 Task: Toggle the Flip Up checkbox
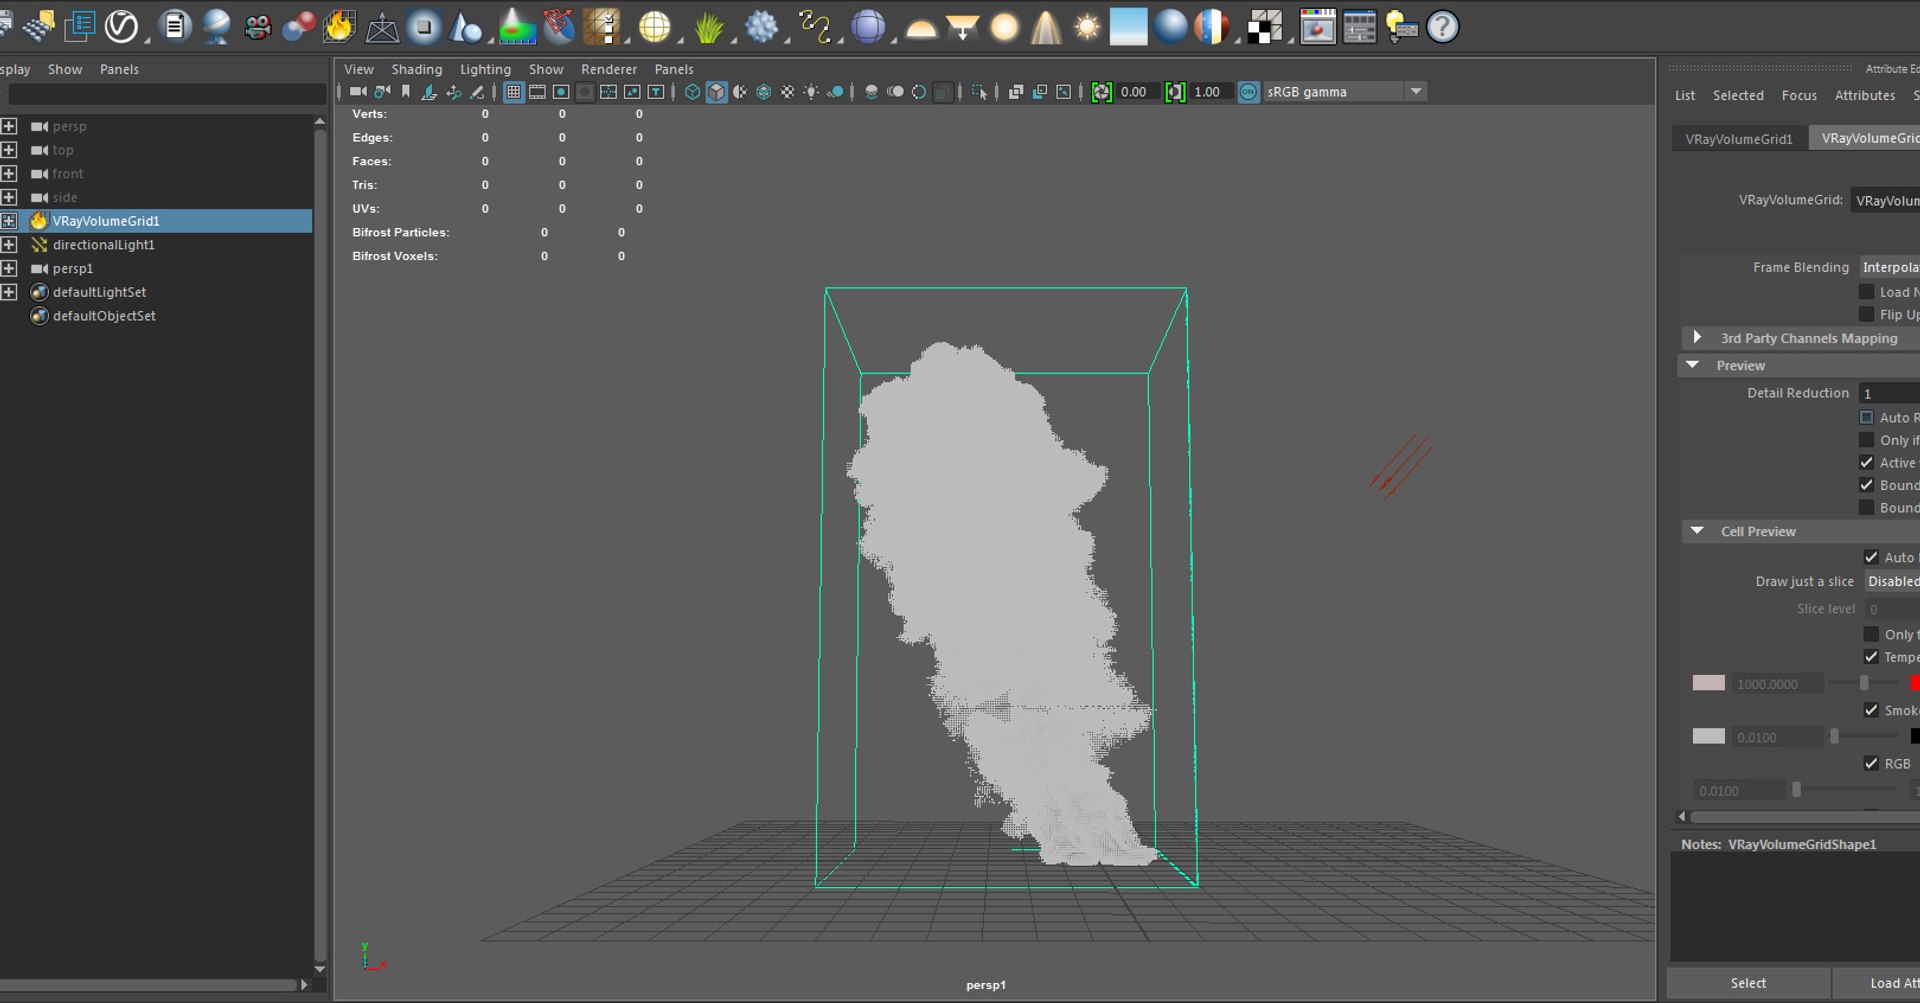pos(1866,314)
